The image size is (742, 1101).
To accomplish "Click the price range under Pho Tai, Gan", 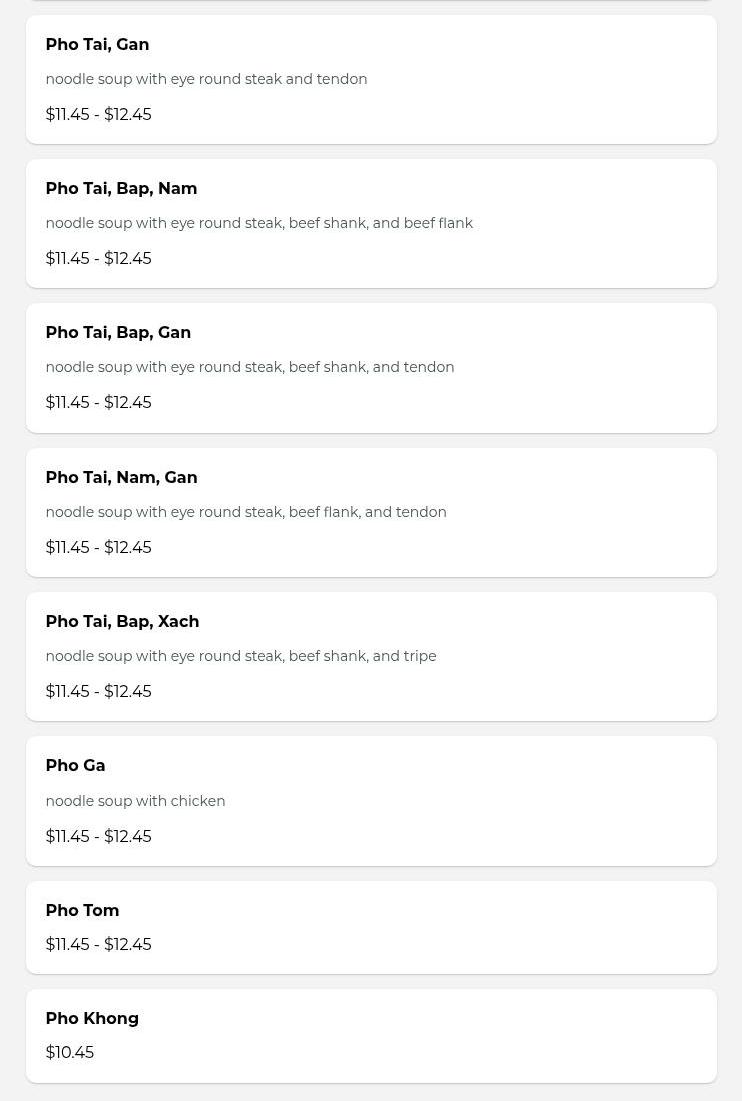I will point(98,114).
